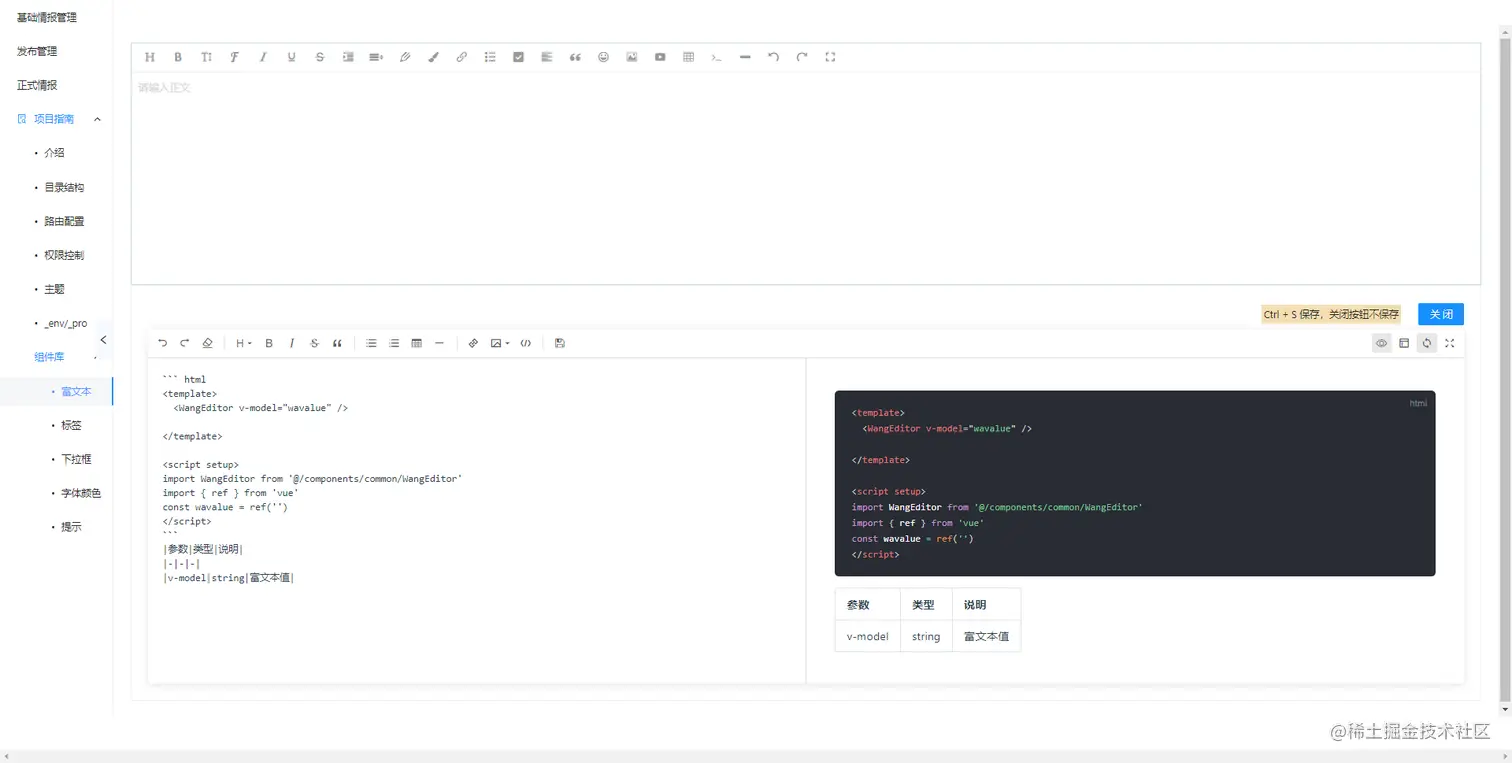
Task: Open list tool in the top WangEditor toolbar
Action: (x=490, y=57)
